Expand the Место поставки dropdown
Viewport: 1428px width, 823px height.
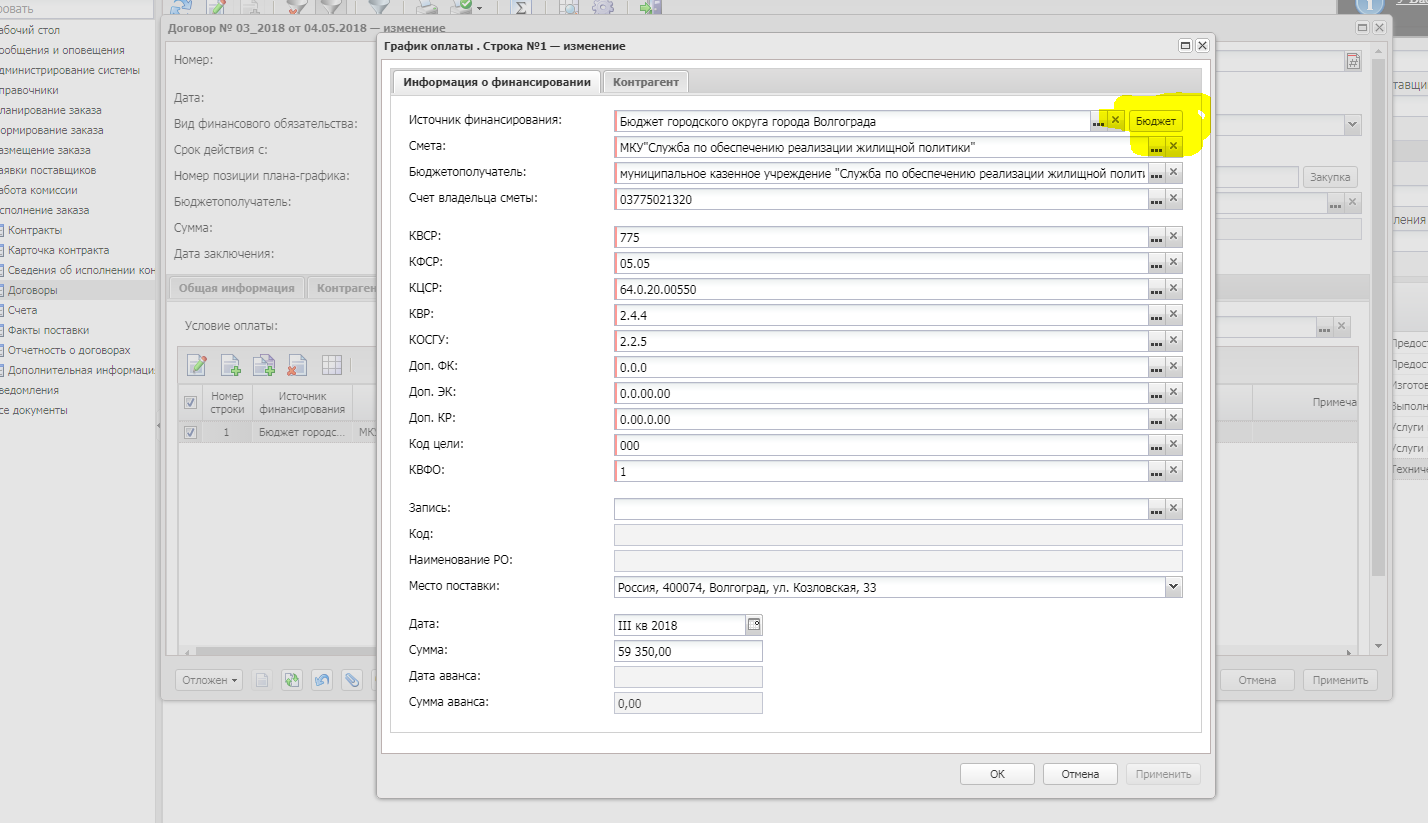1173,587
